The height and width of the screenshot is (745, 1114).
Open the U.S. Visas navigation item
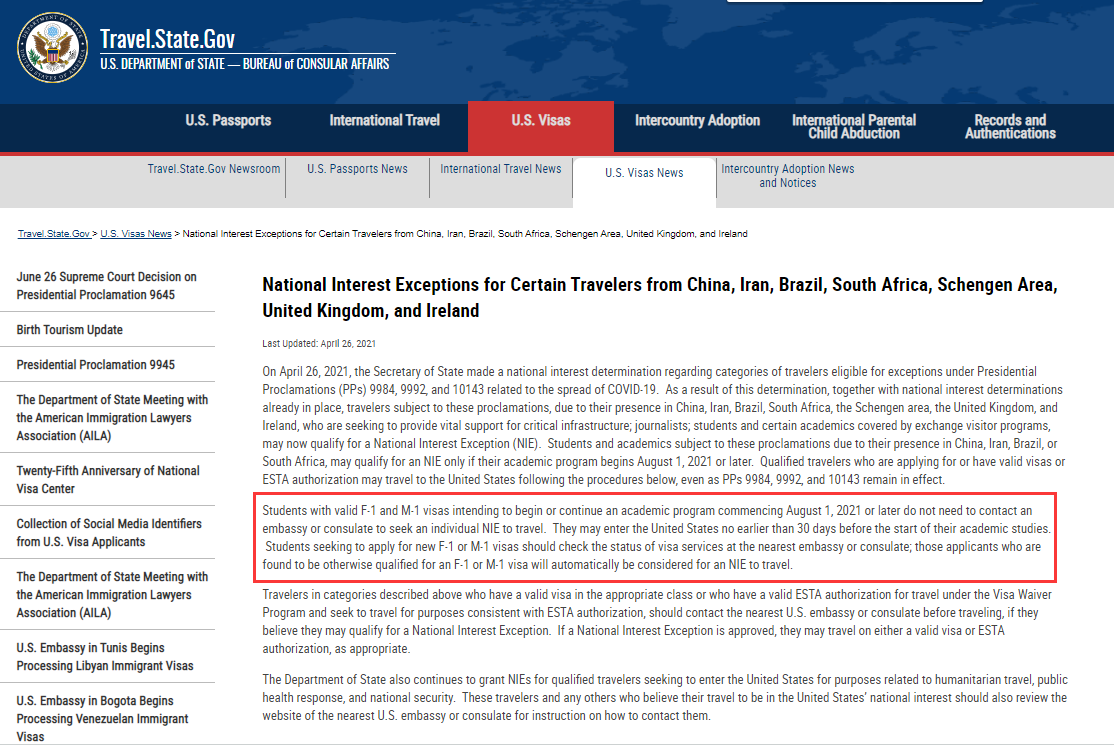pyautogui.click(x=541, y=120)
